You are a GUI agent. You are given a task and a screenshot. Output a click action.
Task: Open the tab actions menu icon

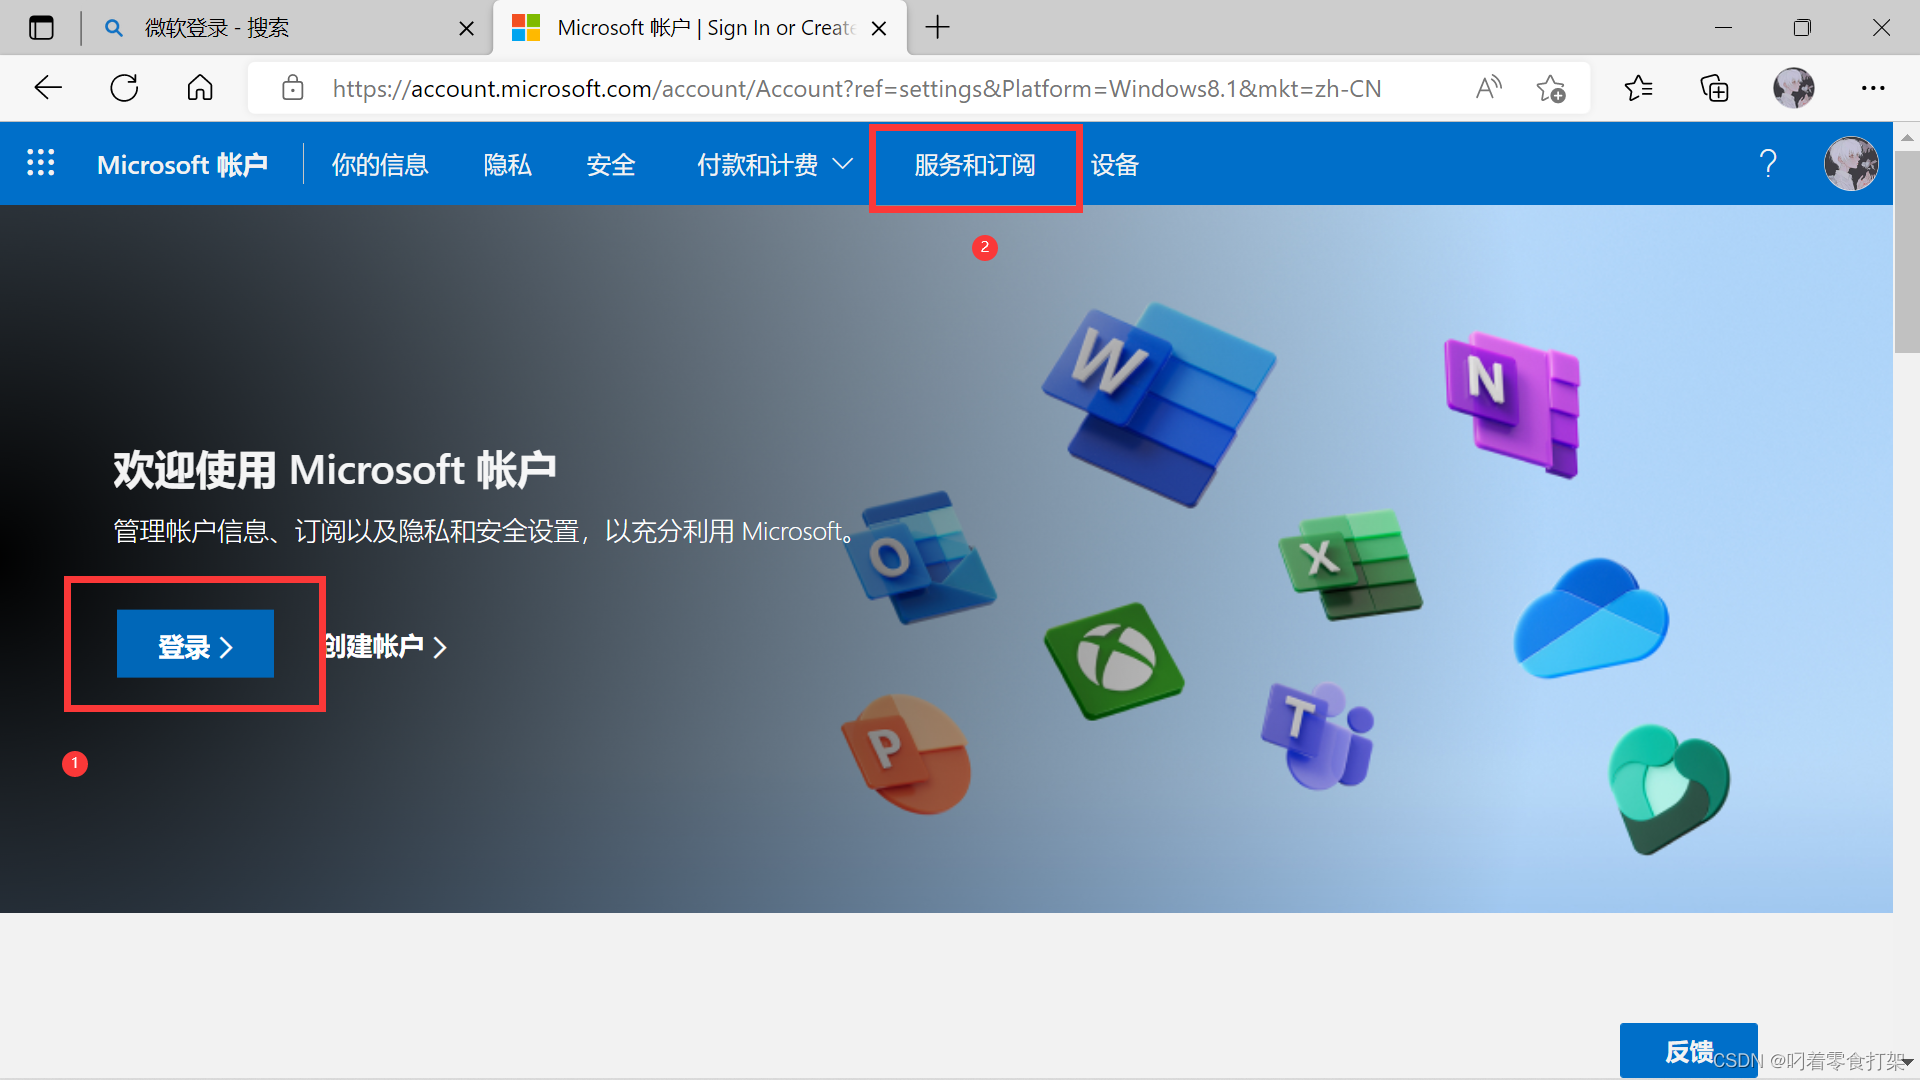(x=41, y=27)
